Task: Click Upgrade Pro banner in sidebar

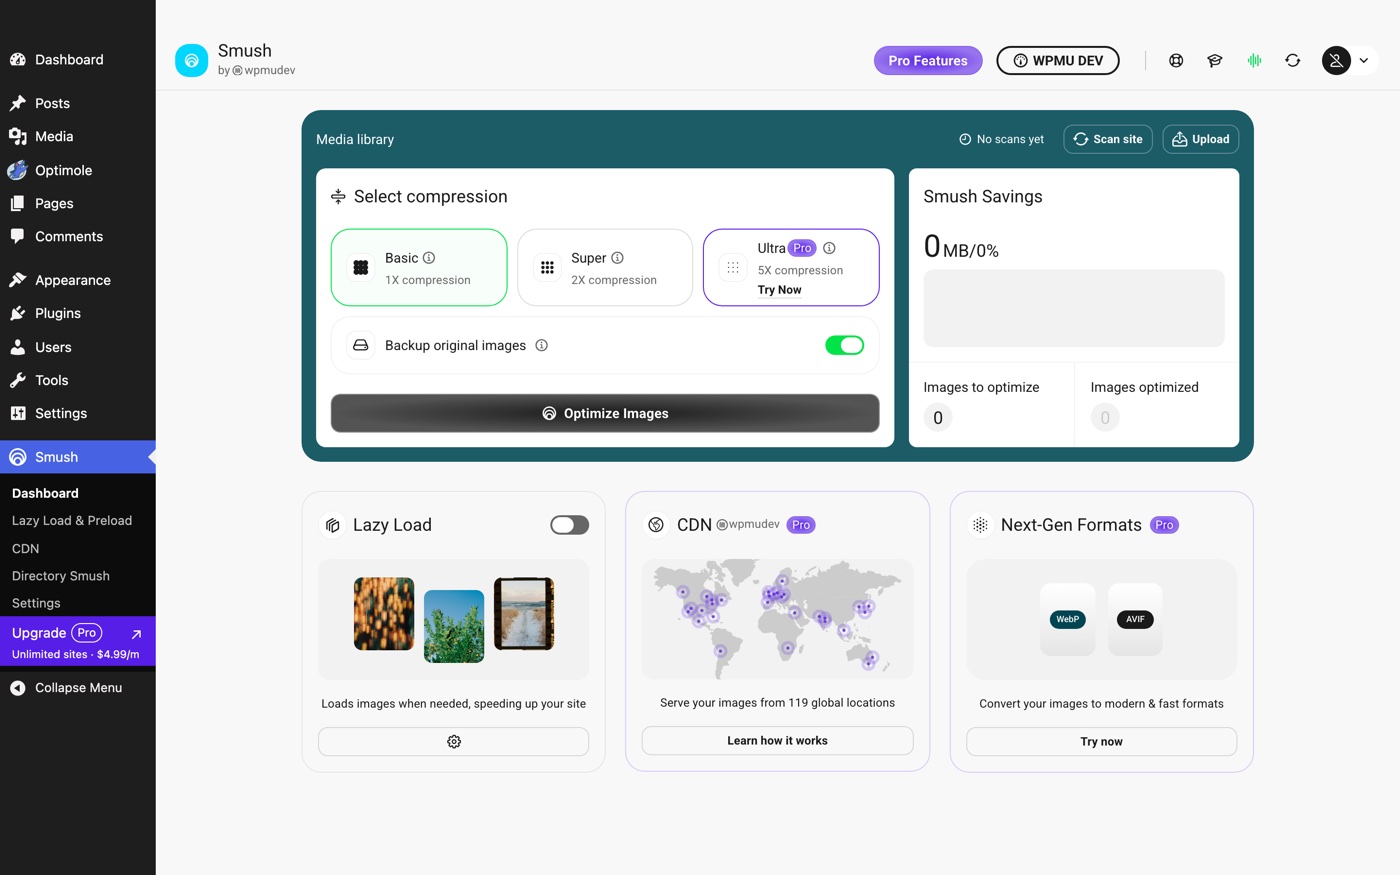Action: pos(77,642)
